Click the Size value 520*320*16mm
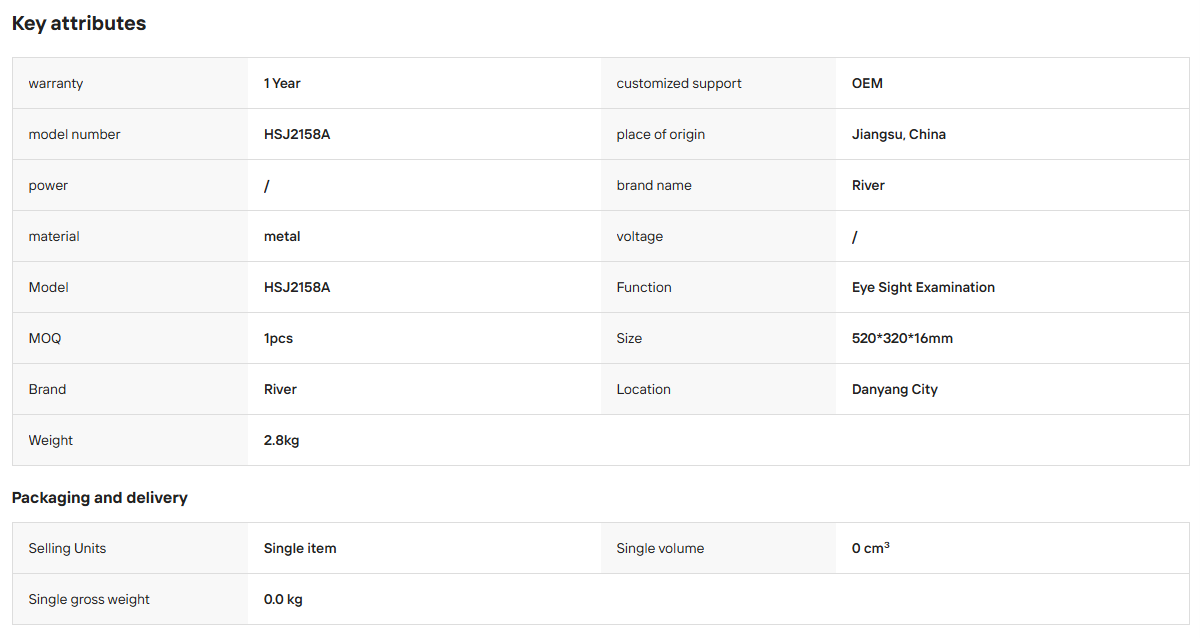Screen dimensions: 1200x638 click(902, 338)
